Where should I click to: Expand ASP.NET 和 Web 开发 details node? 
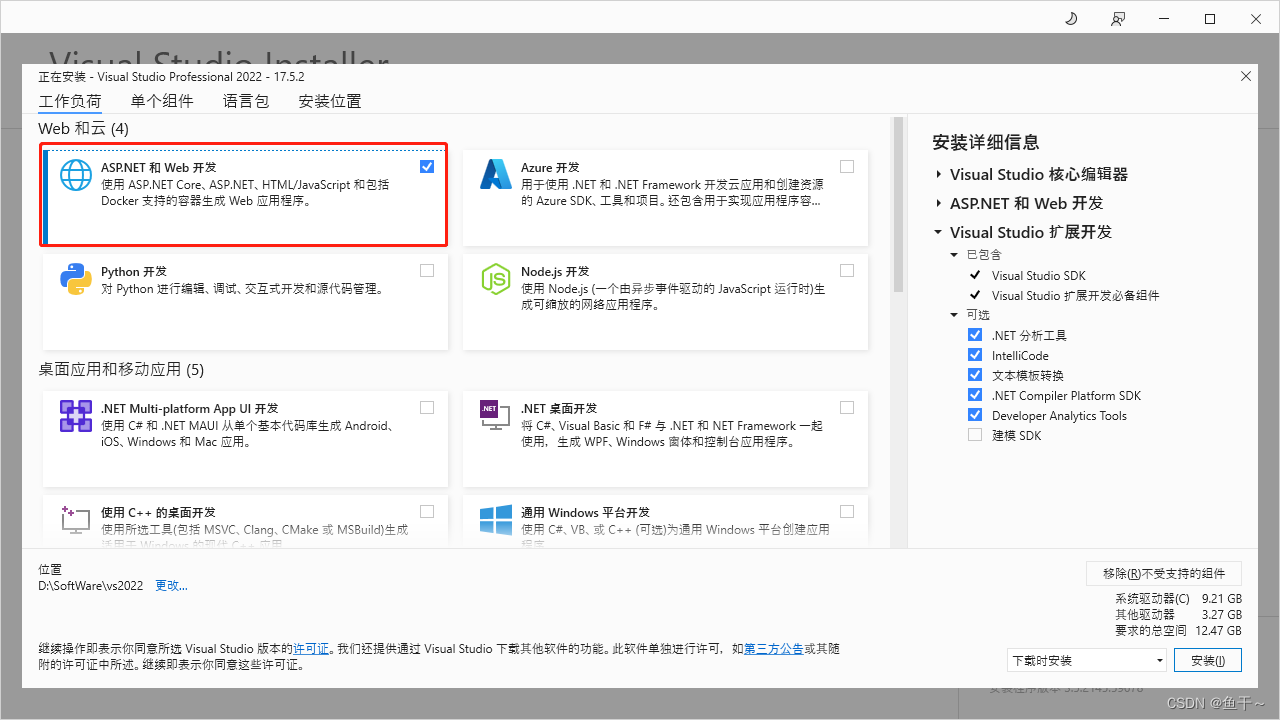(939, 203)
